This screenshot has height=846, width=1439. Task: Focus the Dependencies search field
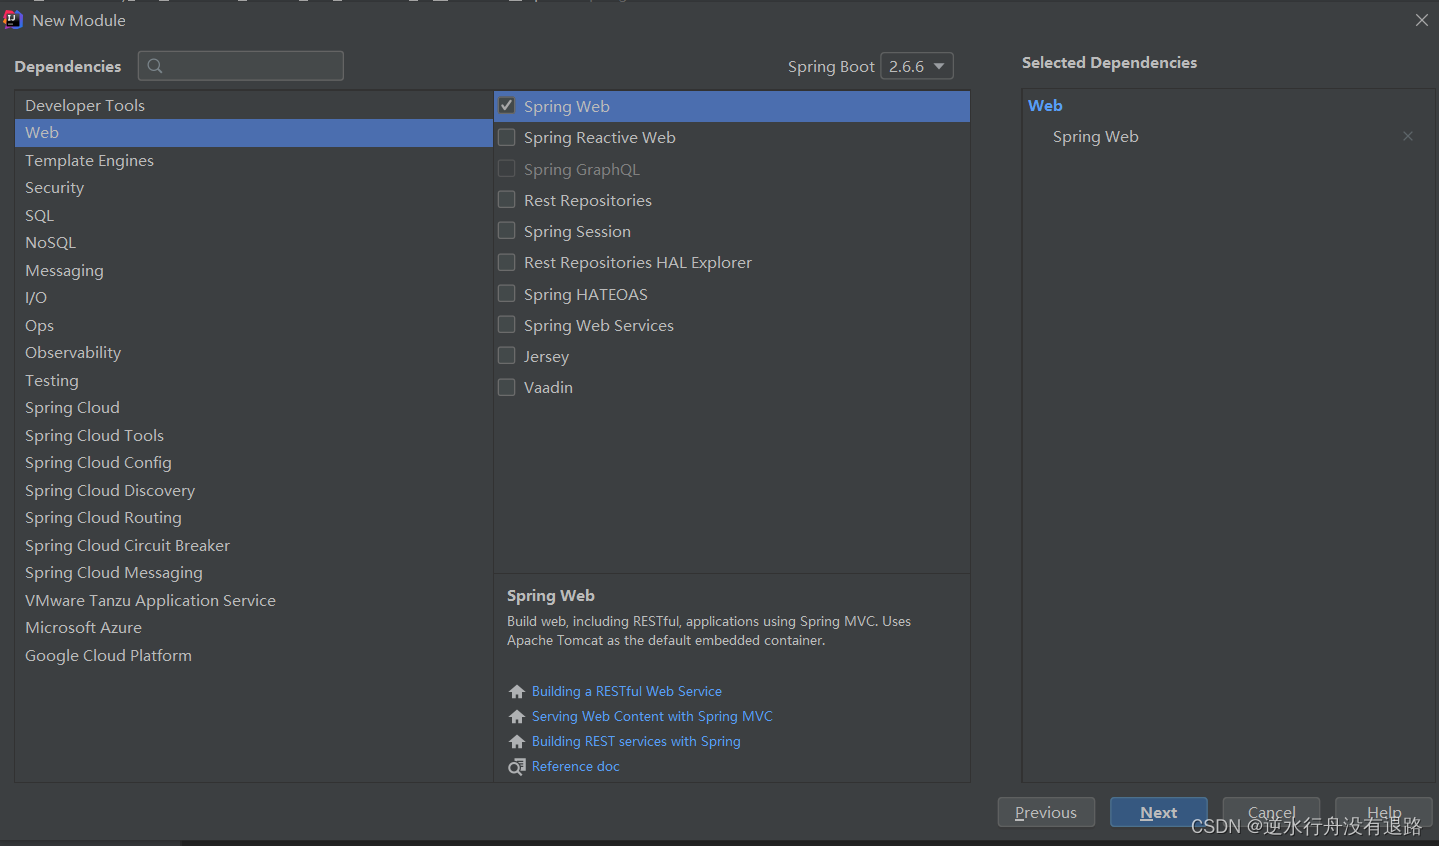(241, 66)
